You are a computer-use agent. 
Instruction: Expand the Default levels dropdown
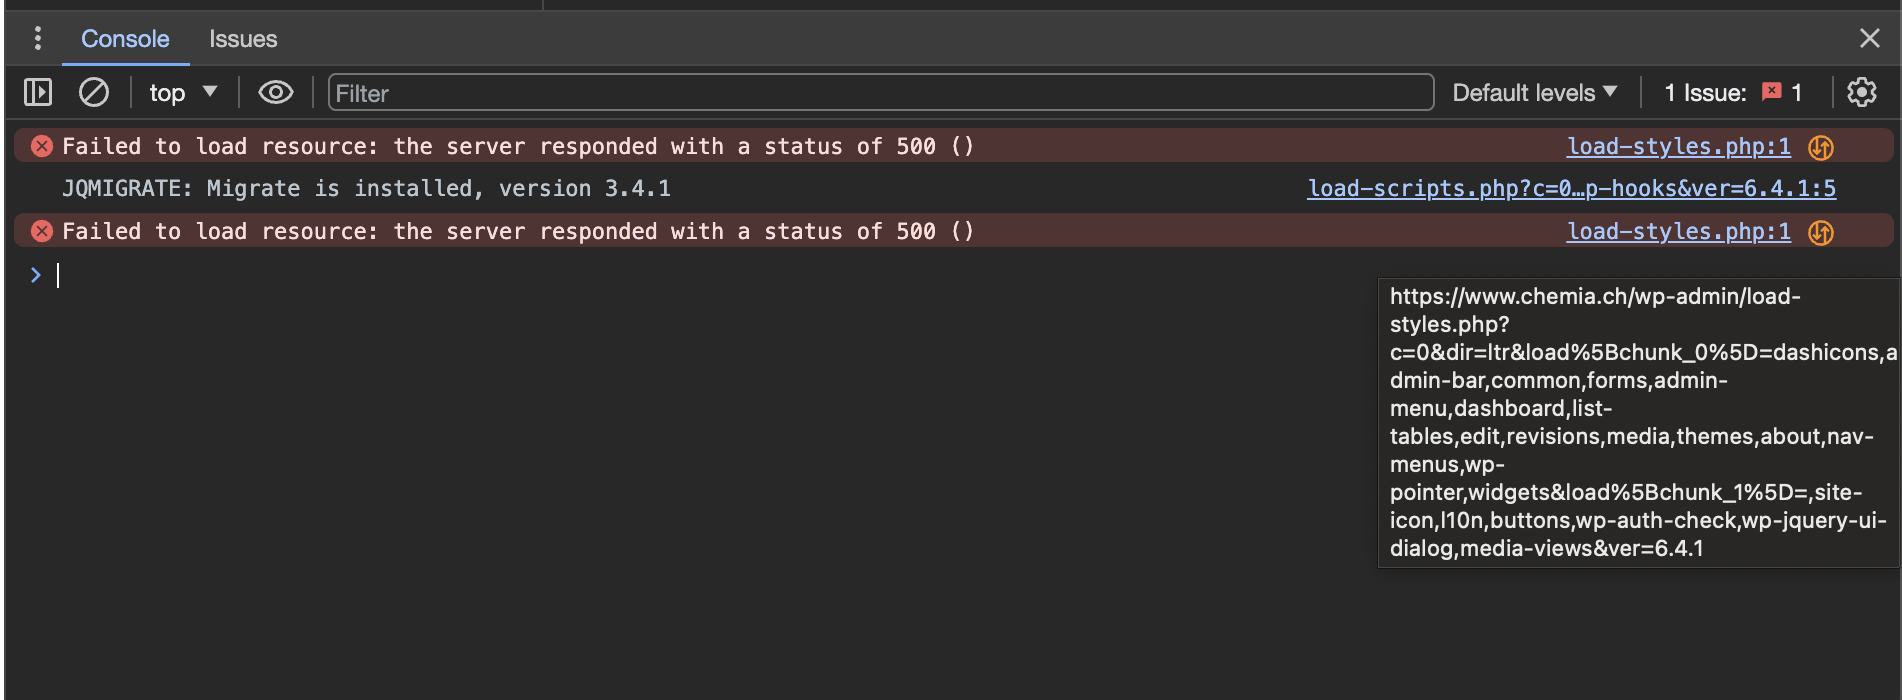click(1535, 93)
